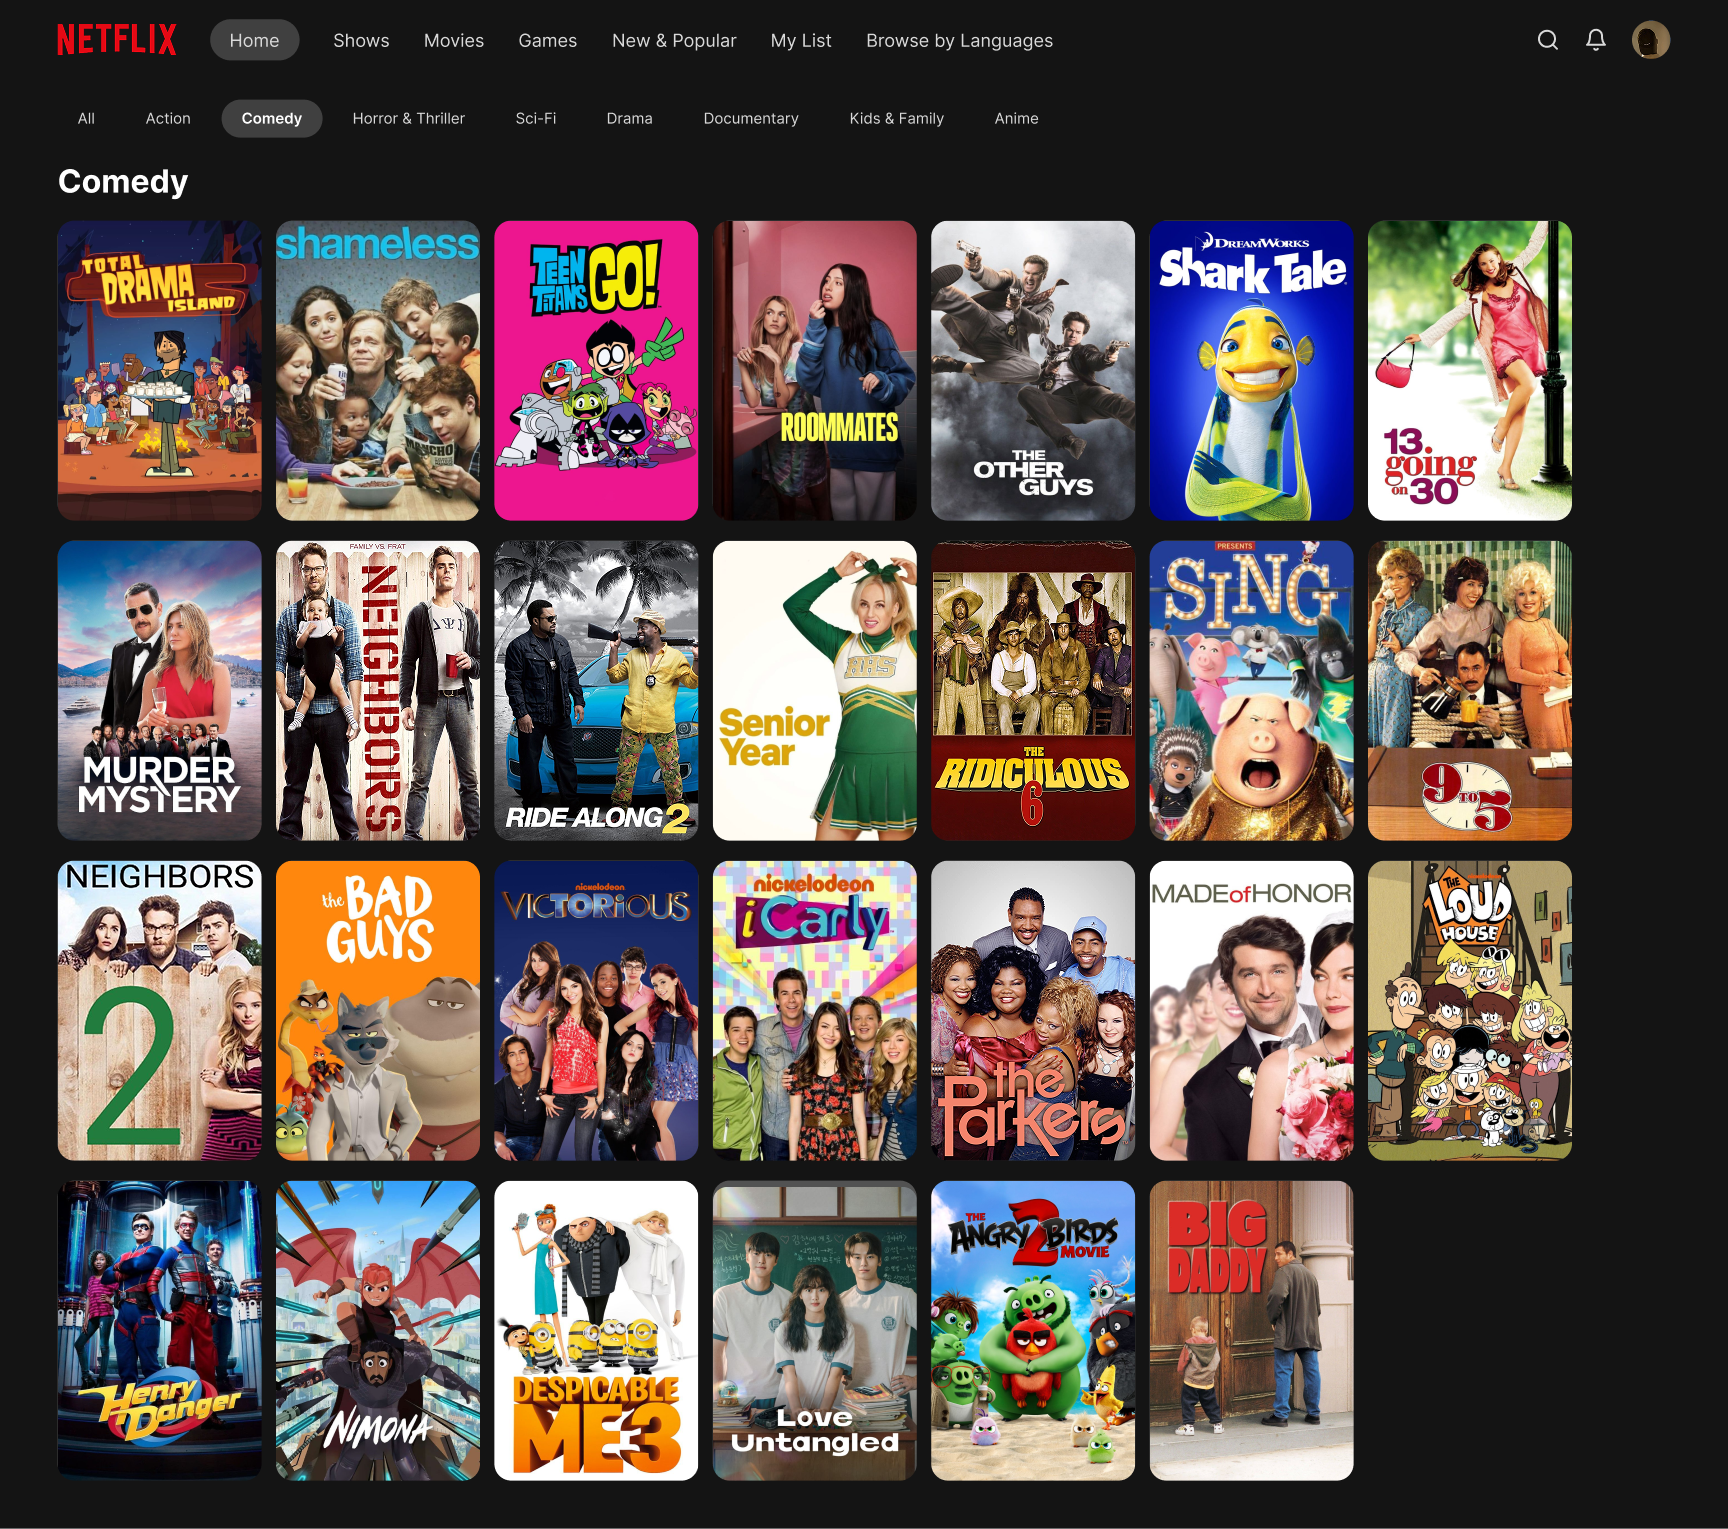
Task: Open the Ride Along 2 poster
Action: pyautogui.click(x=596, y=691)
